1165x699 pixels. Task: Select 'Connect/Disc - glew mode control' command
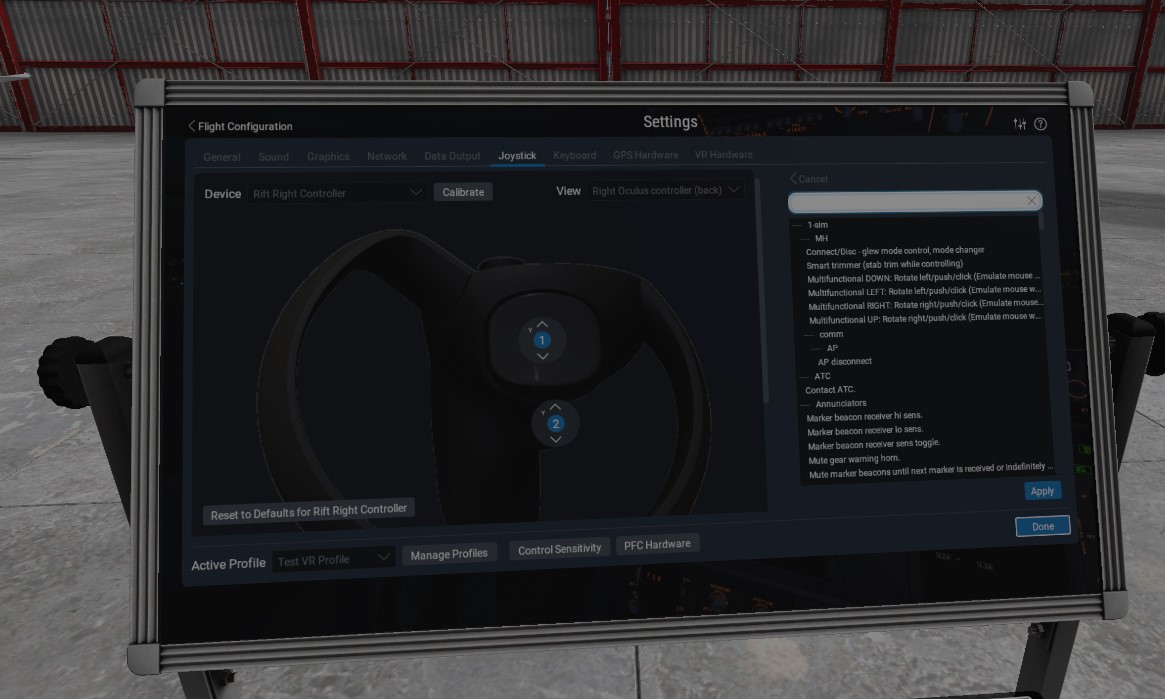click(895, 251)
